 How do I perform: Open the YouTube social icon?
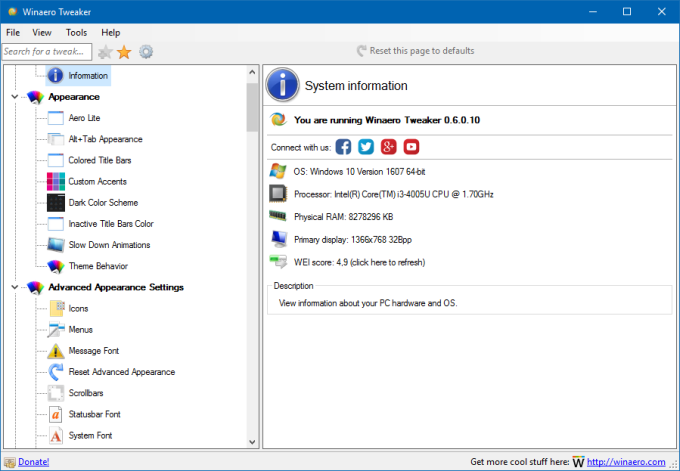[411, 147]
